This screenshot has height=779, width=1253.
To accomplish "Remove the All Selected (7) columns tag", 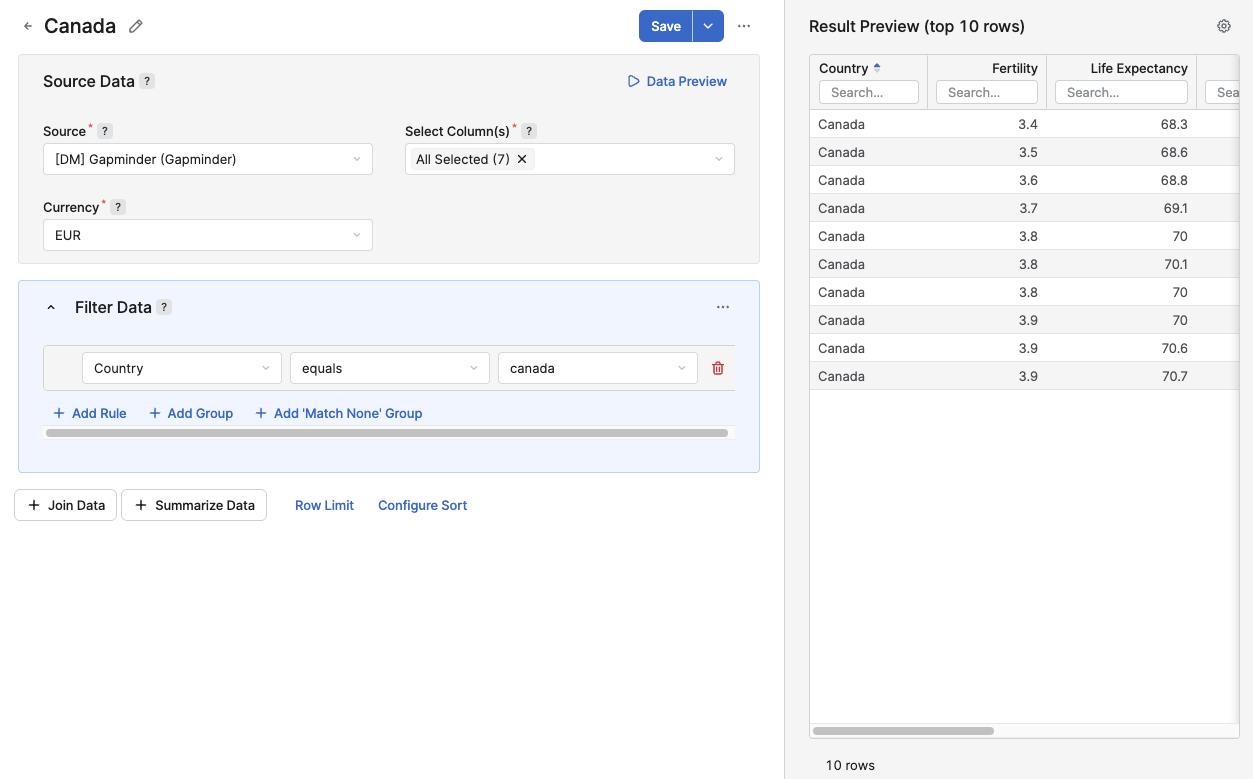I will click(x=522, y=159).
